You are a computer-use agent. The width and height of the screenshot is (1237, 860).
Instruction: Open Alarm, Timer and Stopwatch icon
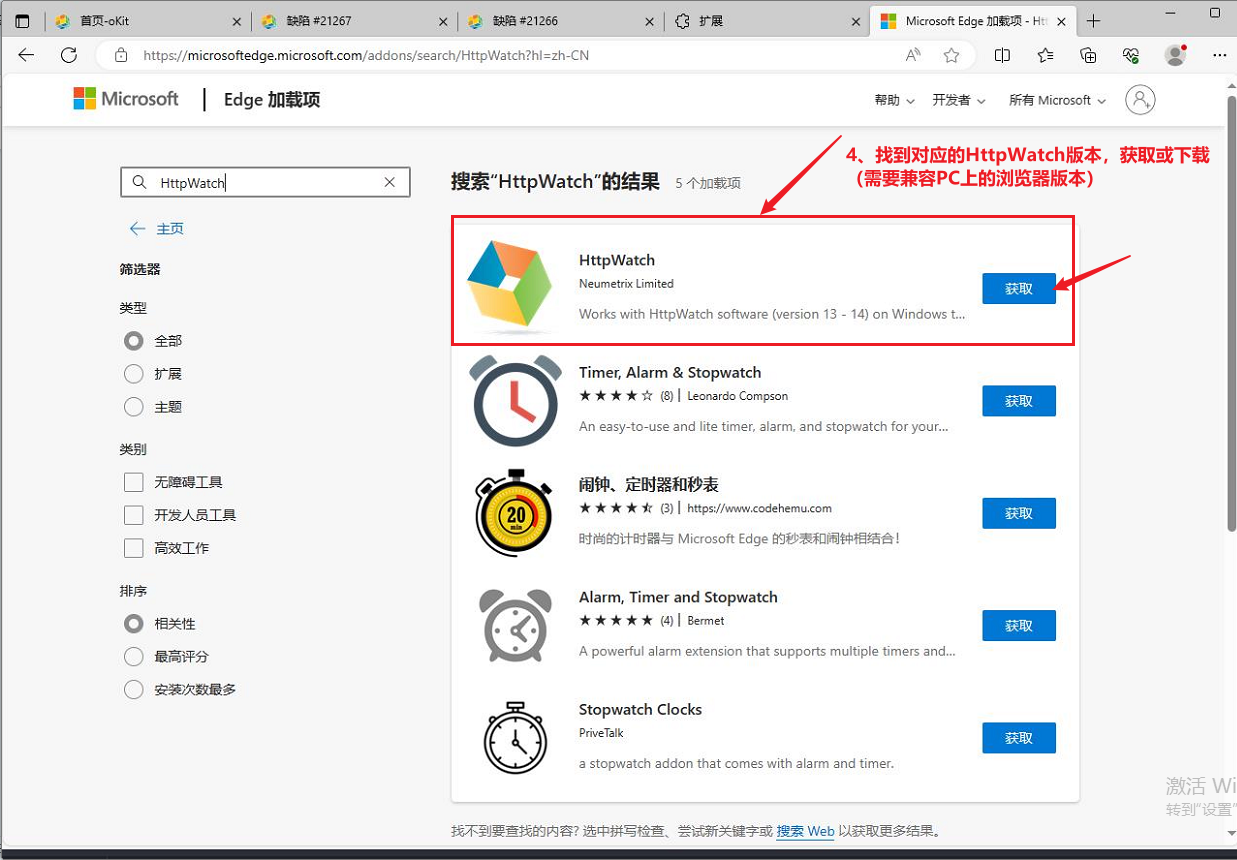[x=515, y=625]
